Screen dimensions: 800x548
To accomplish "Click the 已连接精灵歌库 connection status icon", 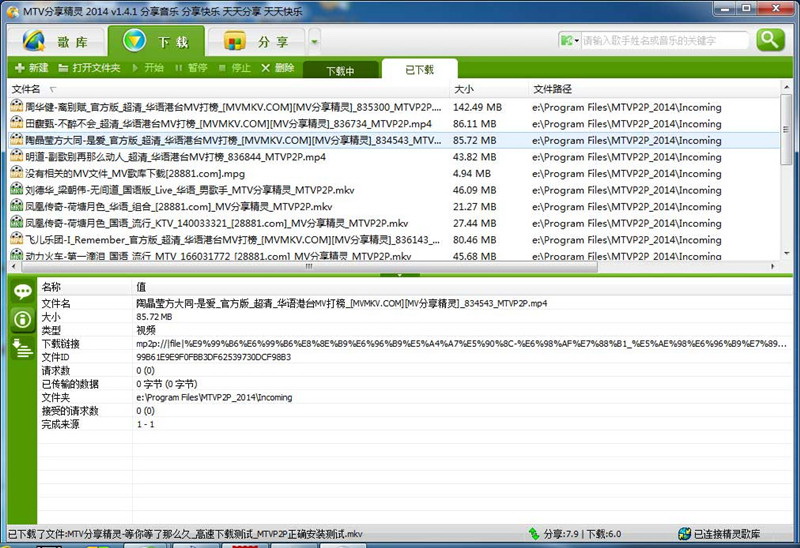I will click(684, 534).
